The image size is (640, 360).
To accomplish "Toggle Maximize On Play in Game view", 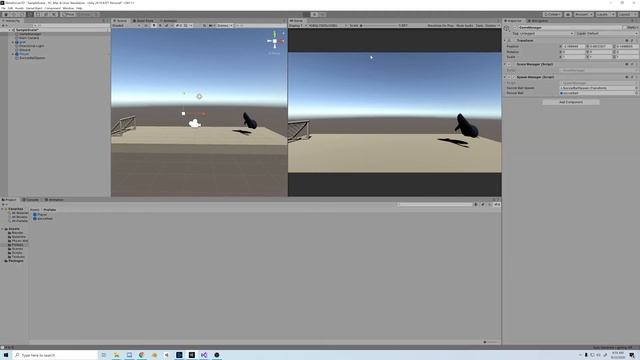I will [x=441, y=25].
